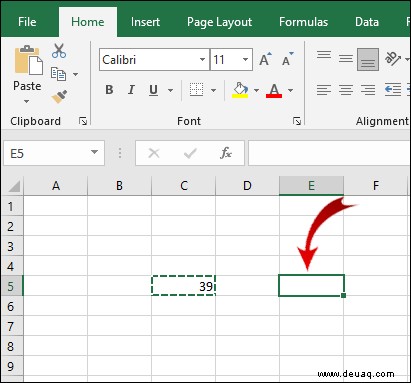Expand the Paste options arrow
411x383 pixels.
point(27,101)
